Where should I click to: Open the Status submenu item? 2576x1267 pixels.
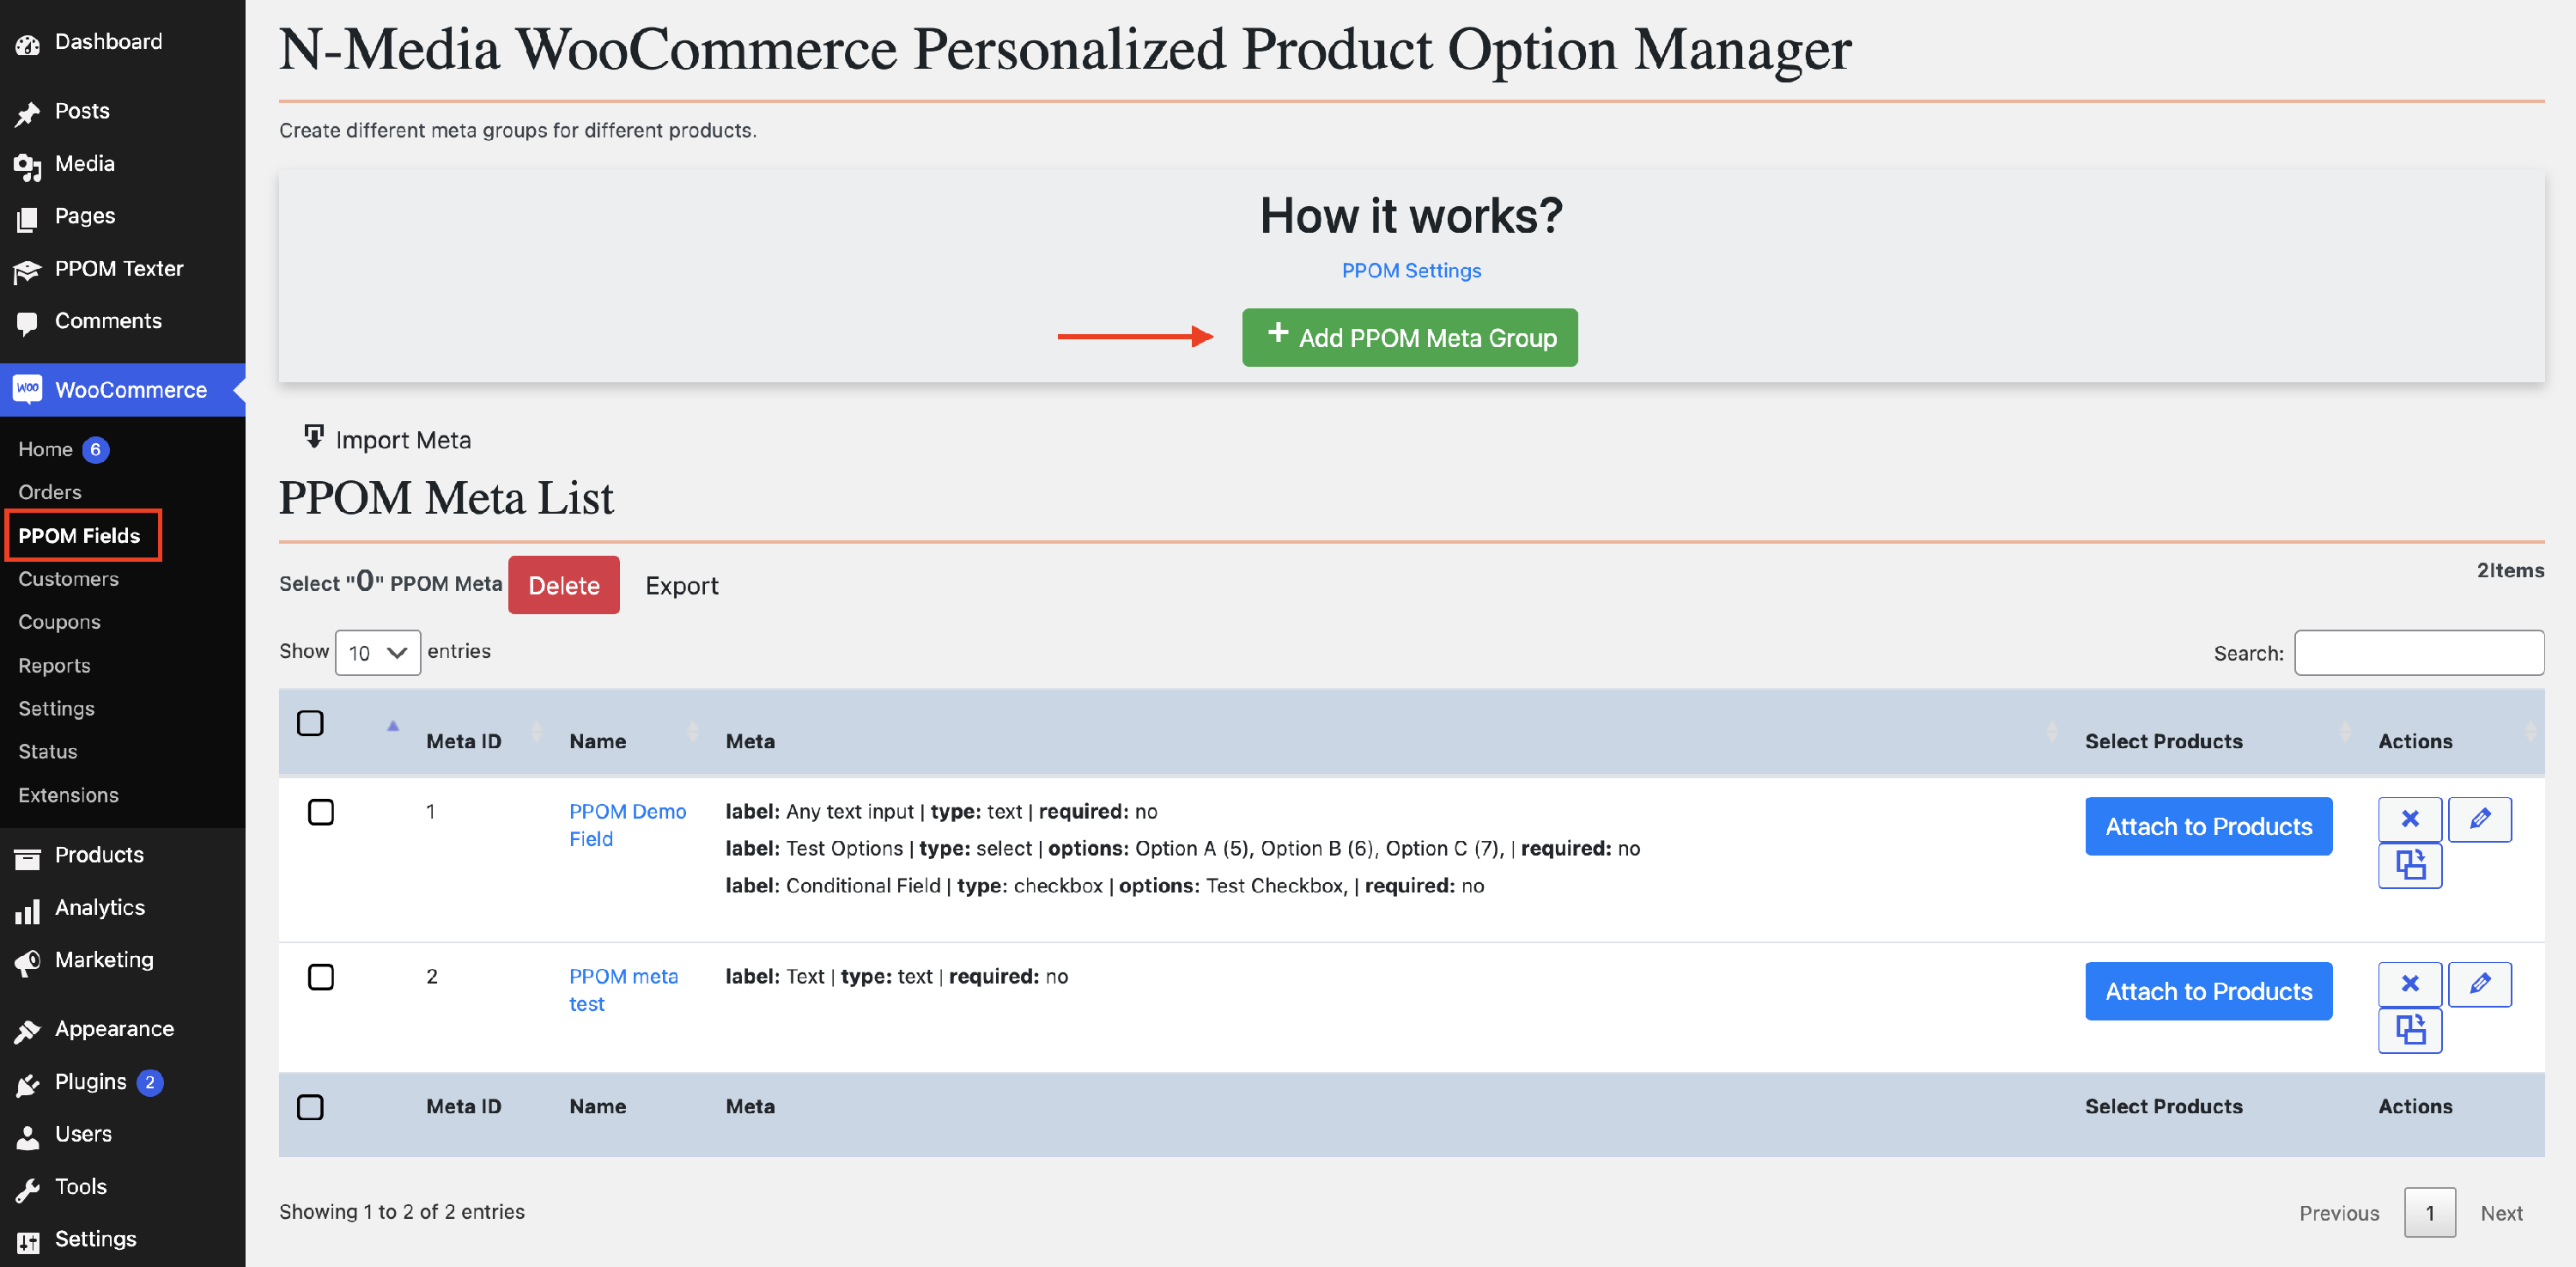pyautogui.click(x=47, y=752)
